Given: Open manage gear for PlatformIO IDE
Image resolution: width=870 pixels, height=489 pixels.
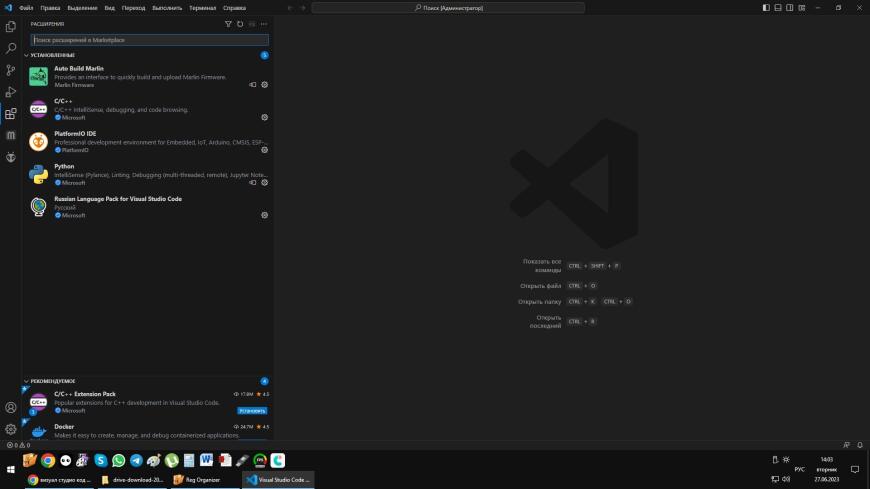Looking at the screenshot, I should pyautogui.click(x=265, y=150).
